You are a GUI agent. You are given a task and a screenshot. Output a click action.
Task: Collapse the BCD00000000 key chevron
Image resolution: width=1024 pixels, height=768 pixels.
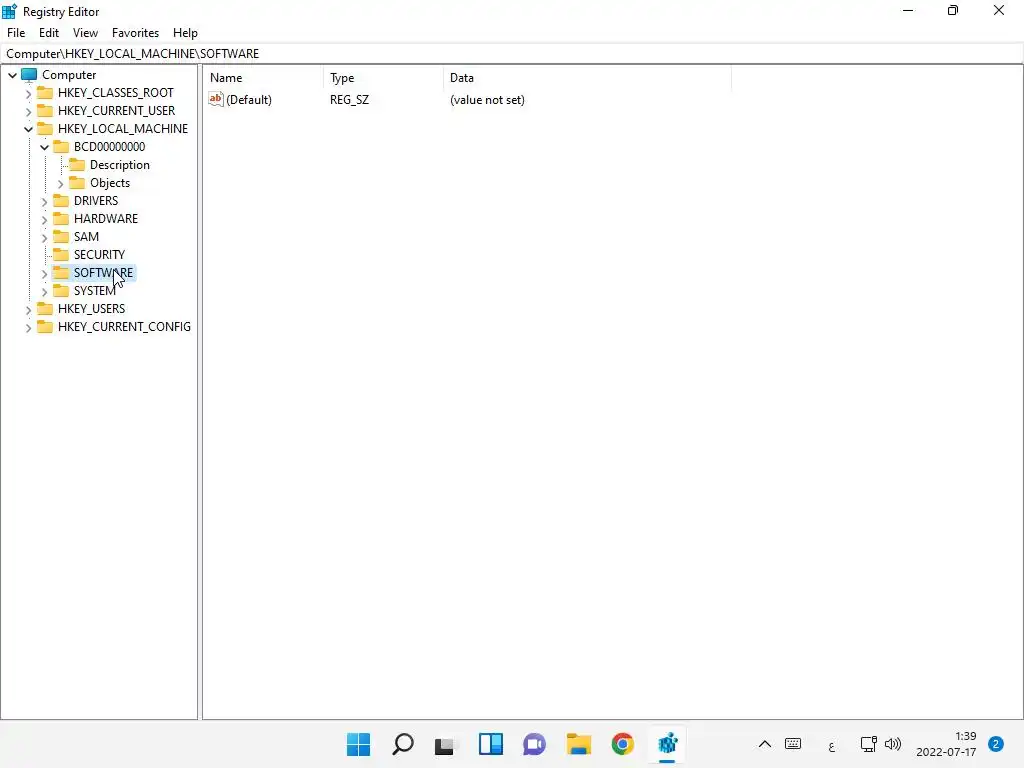click(x=44, y=148)
